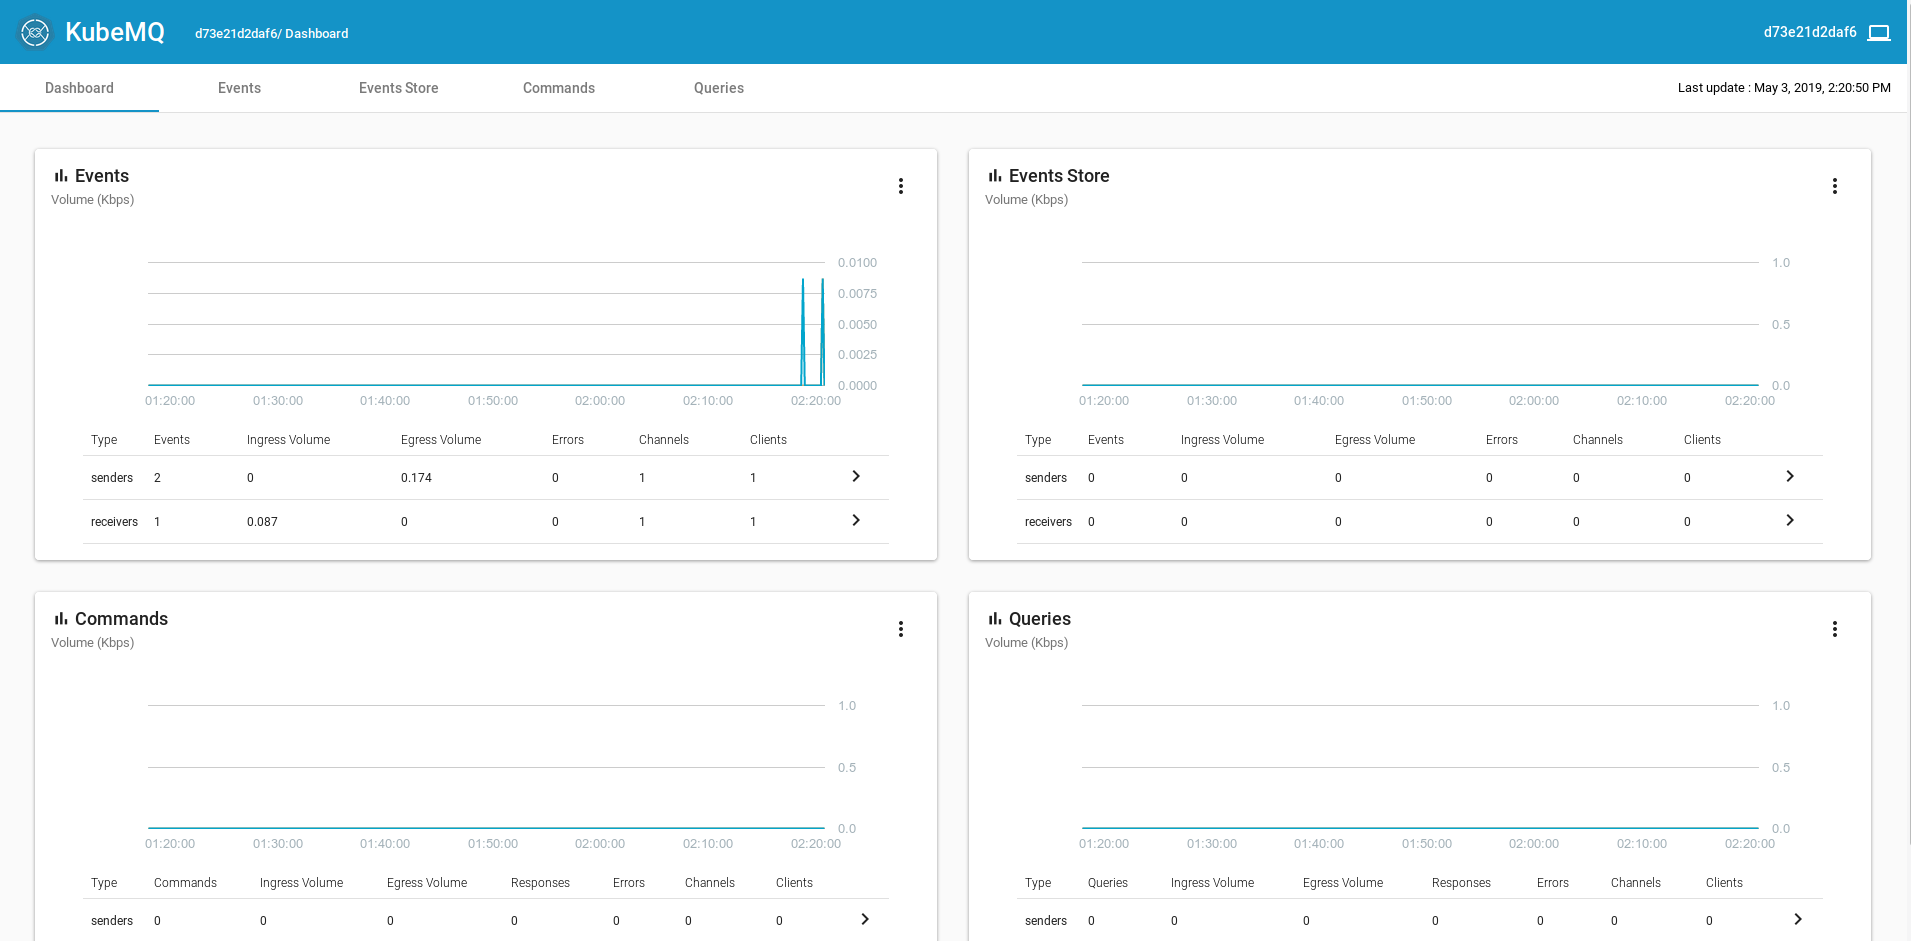Viewport: 1911px width, 941px height.
Task: Open the Commands card options menu
Action: (901, 629)
